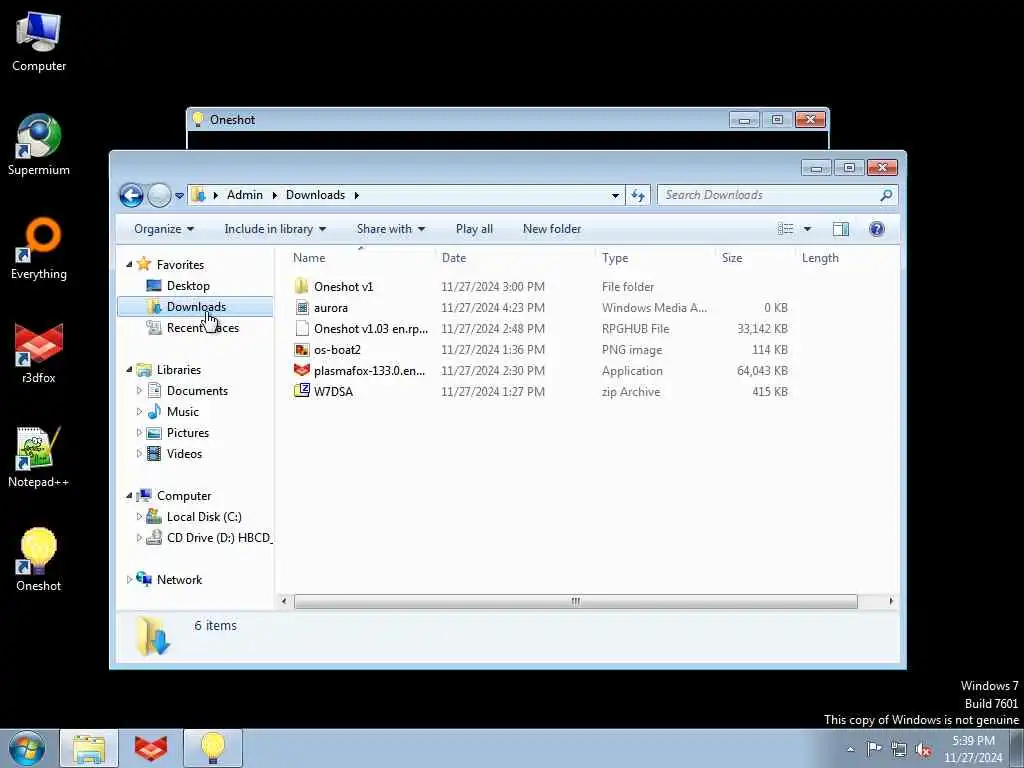Open the Action Center flag tray icon

874,749
